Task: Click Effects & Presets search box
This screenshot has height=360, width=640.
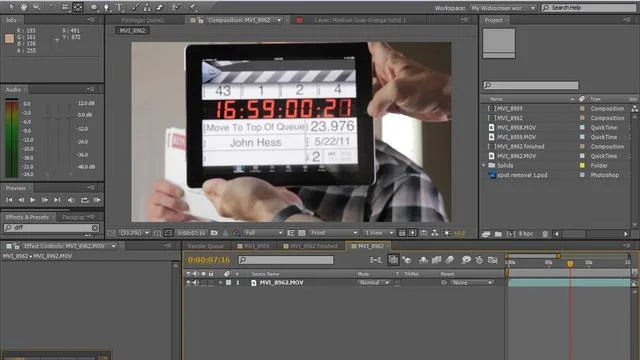Action: (50, 228)
